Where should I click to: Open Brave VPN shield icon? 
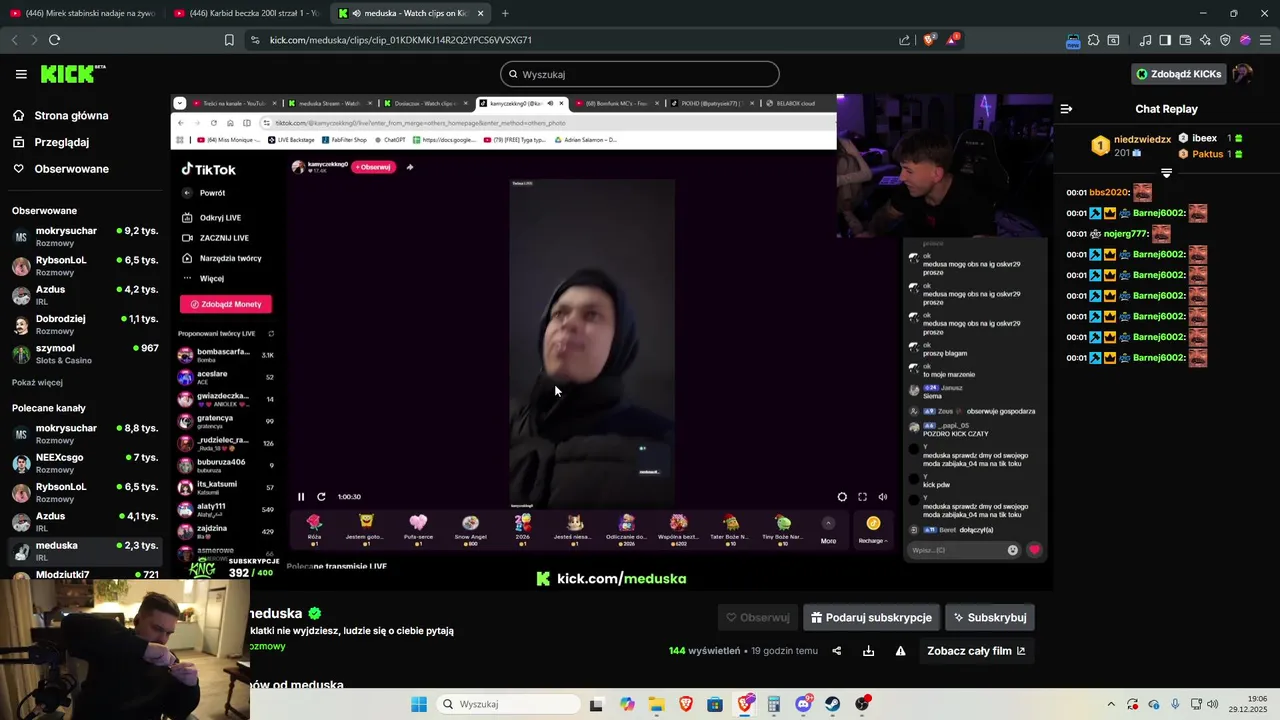click(x=1225, y=40)
